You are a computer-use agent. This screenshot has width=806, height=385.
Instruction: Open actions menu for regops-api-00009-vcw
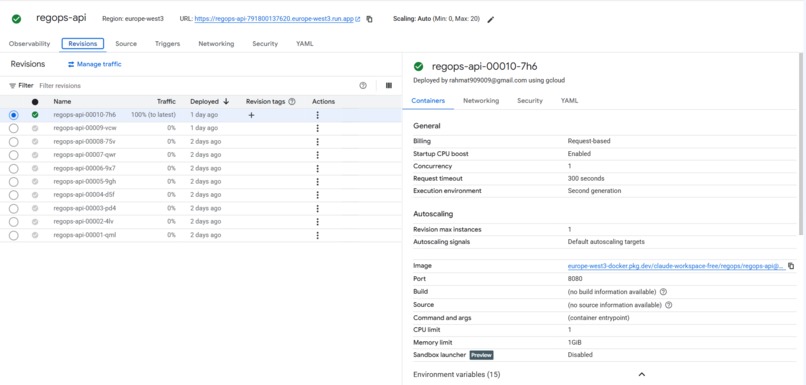pyautogui.click(x=317, y=128)
